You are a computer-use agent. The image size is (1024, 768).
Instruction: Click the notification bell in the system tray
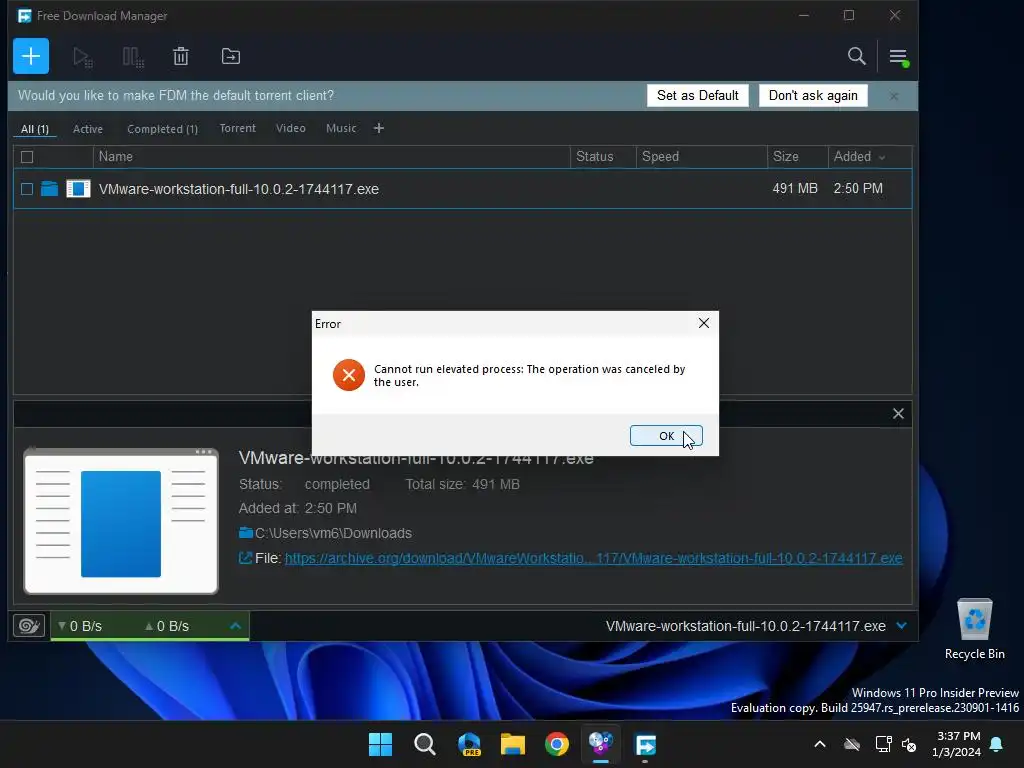pos(996,744)
